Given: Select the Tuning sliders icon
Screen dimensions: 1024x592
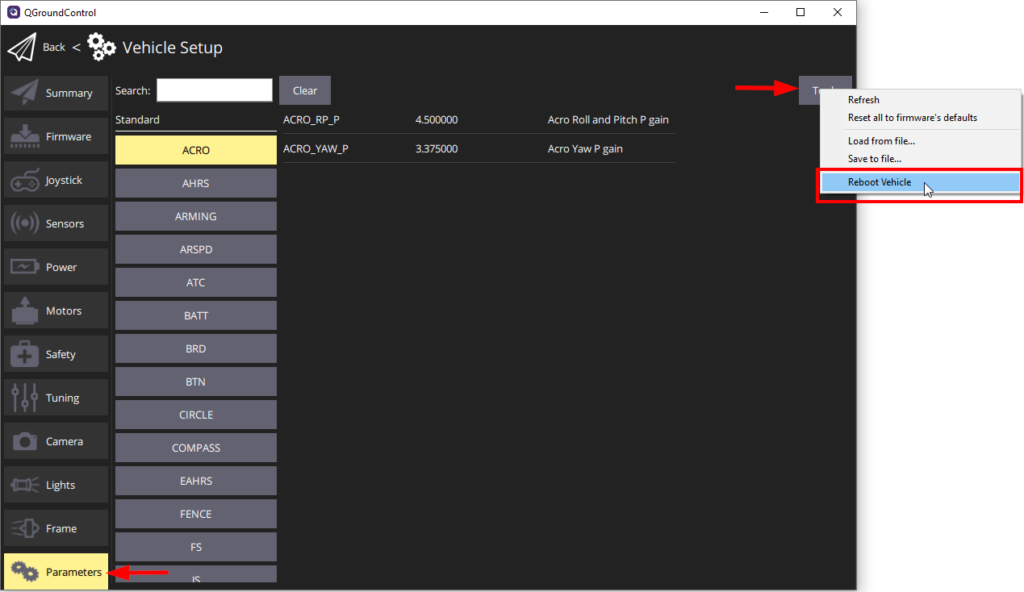Looking at the screenshot, I should (x=24, y=397).
